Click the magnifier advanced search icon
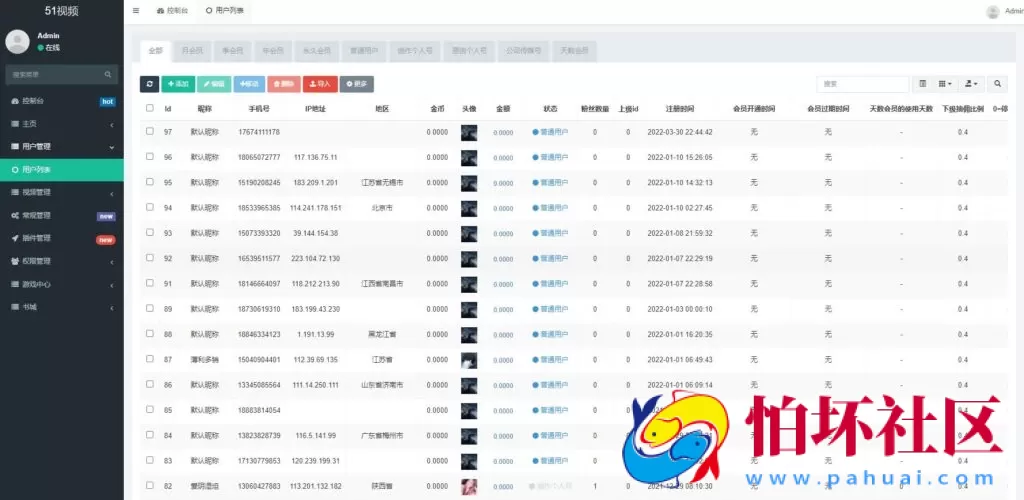Screen dimensions: 1024x500 [x=997, y=84]
